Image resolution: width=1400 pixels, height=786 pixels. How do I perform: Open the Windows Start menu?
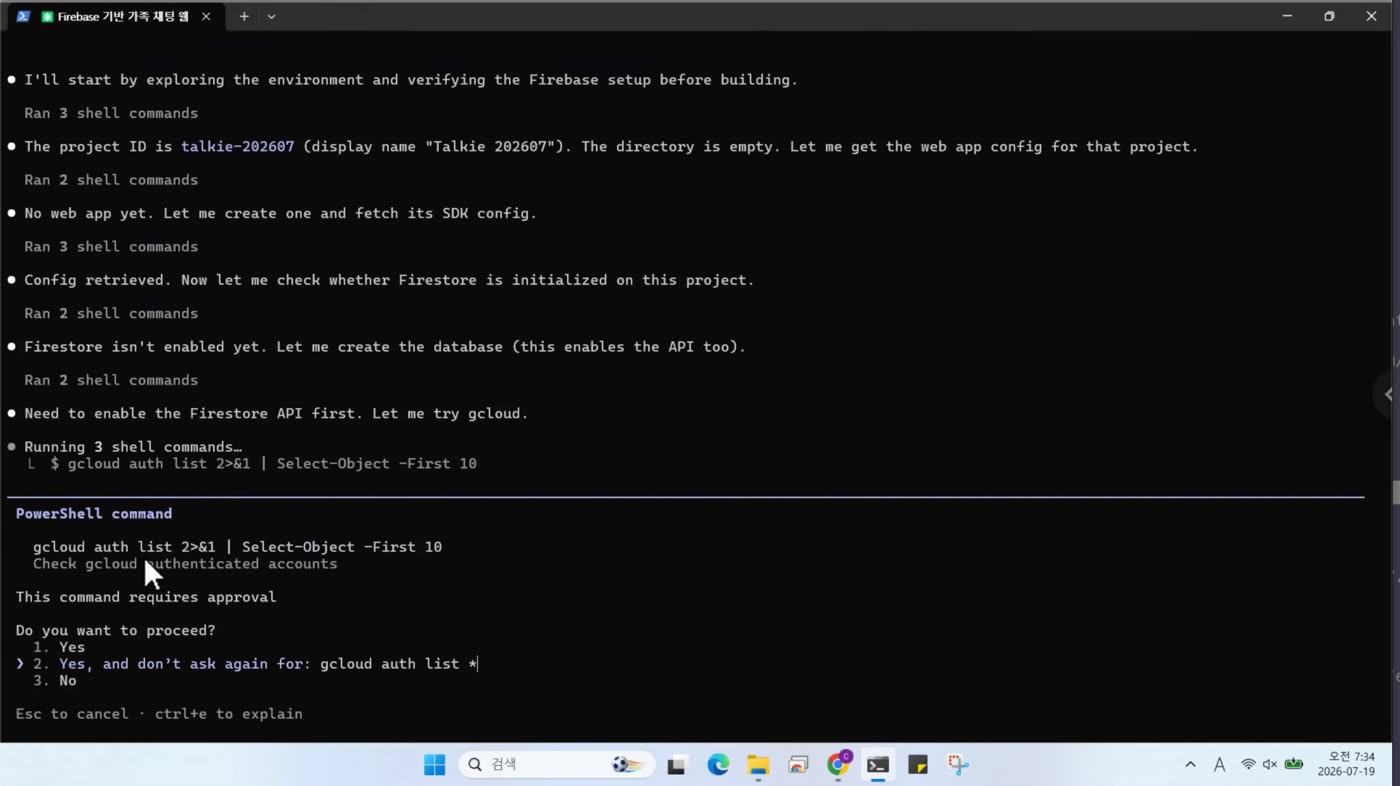tap(434, 765)
